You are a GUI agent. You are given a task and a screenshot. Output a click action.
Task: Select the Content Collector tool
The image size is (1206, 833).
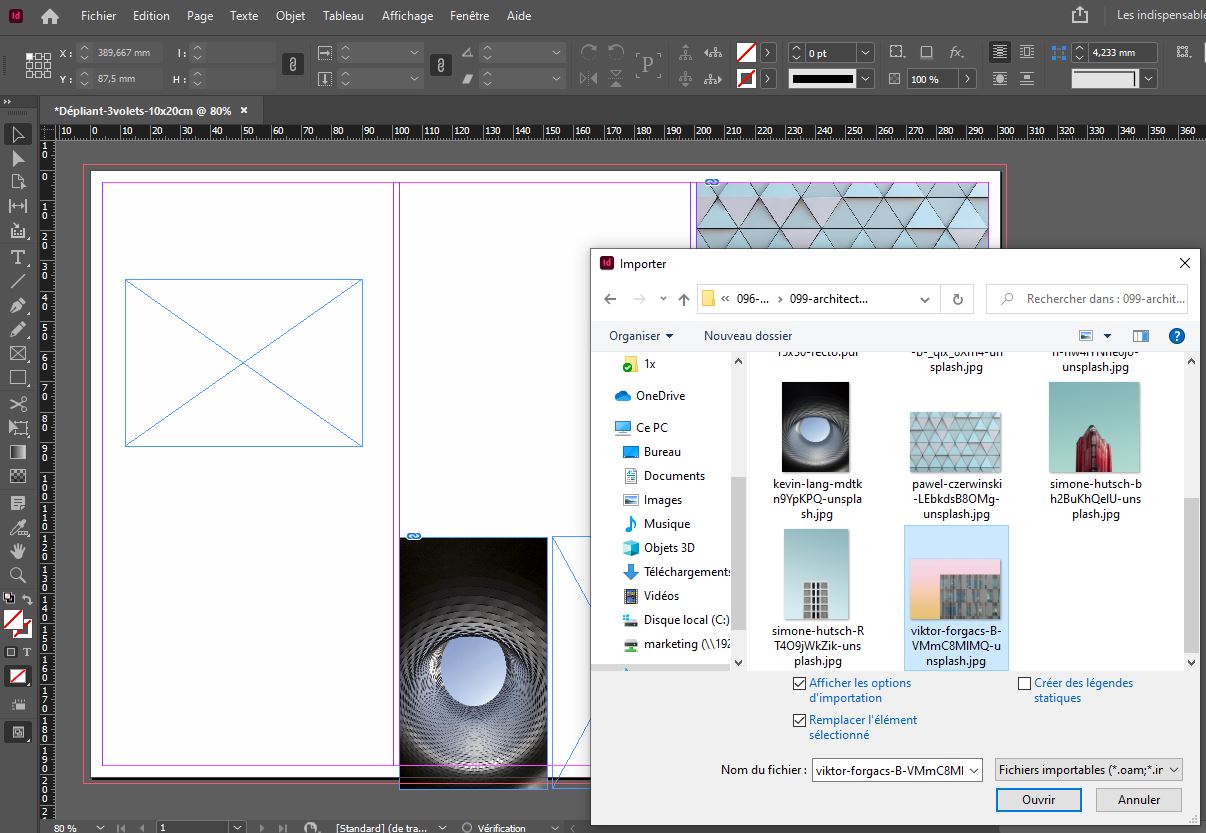[17, 231]
